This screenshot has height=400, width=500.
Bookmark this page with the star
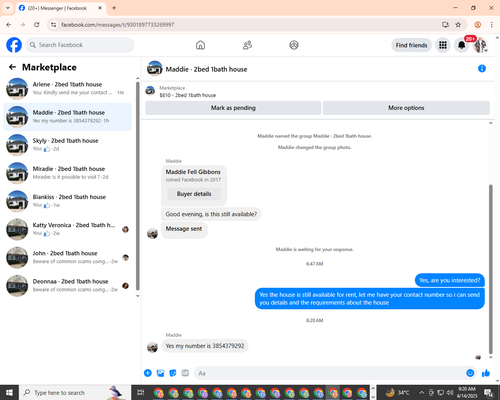click(x=458, y=25)
